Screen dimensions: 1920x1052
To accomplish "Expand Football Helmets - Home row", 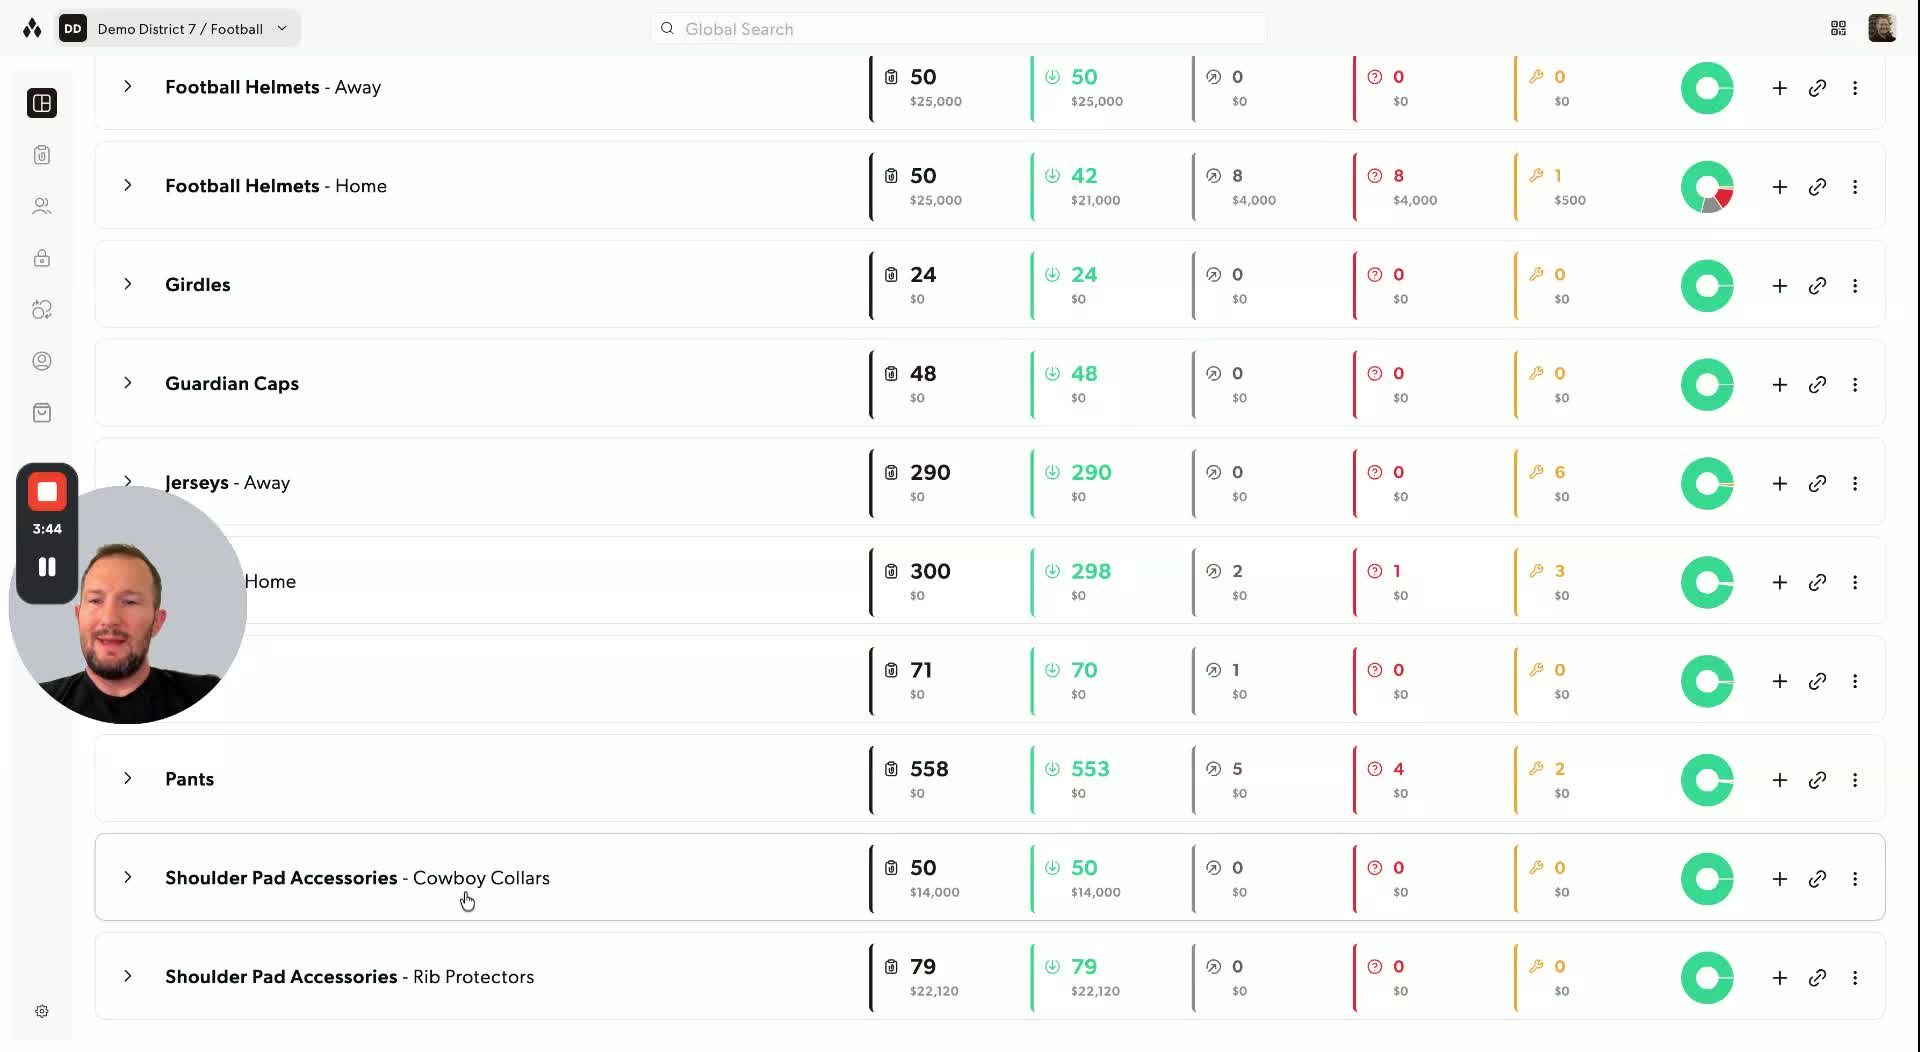I will [x=128, y=186].
